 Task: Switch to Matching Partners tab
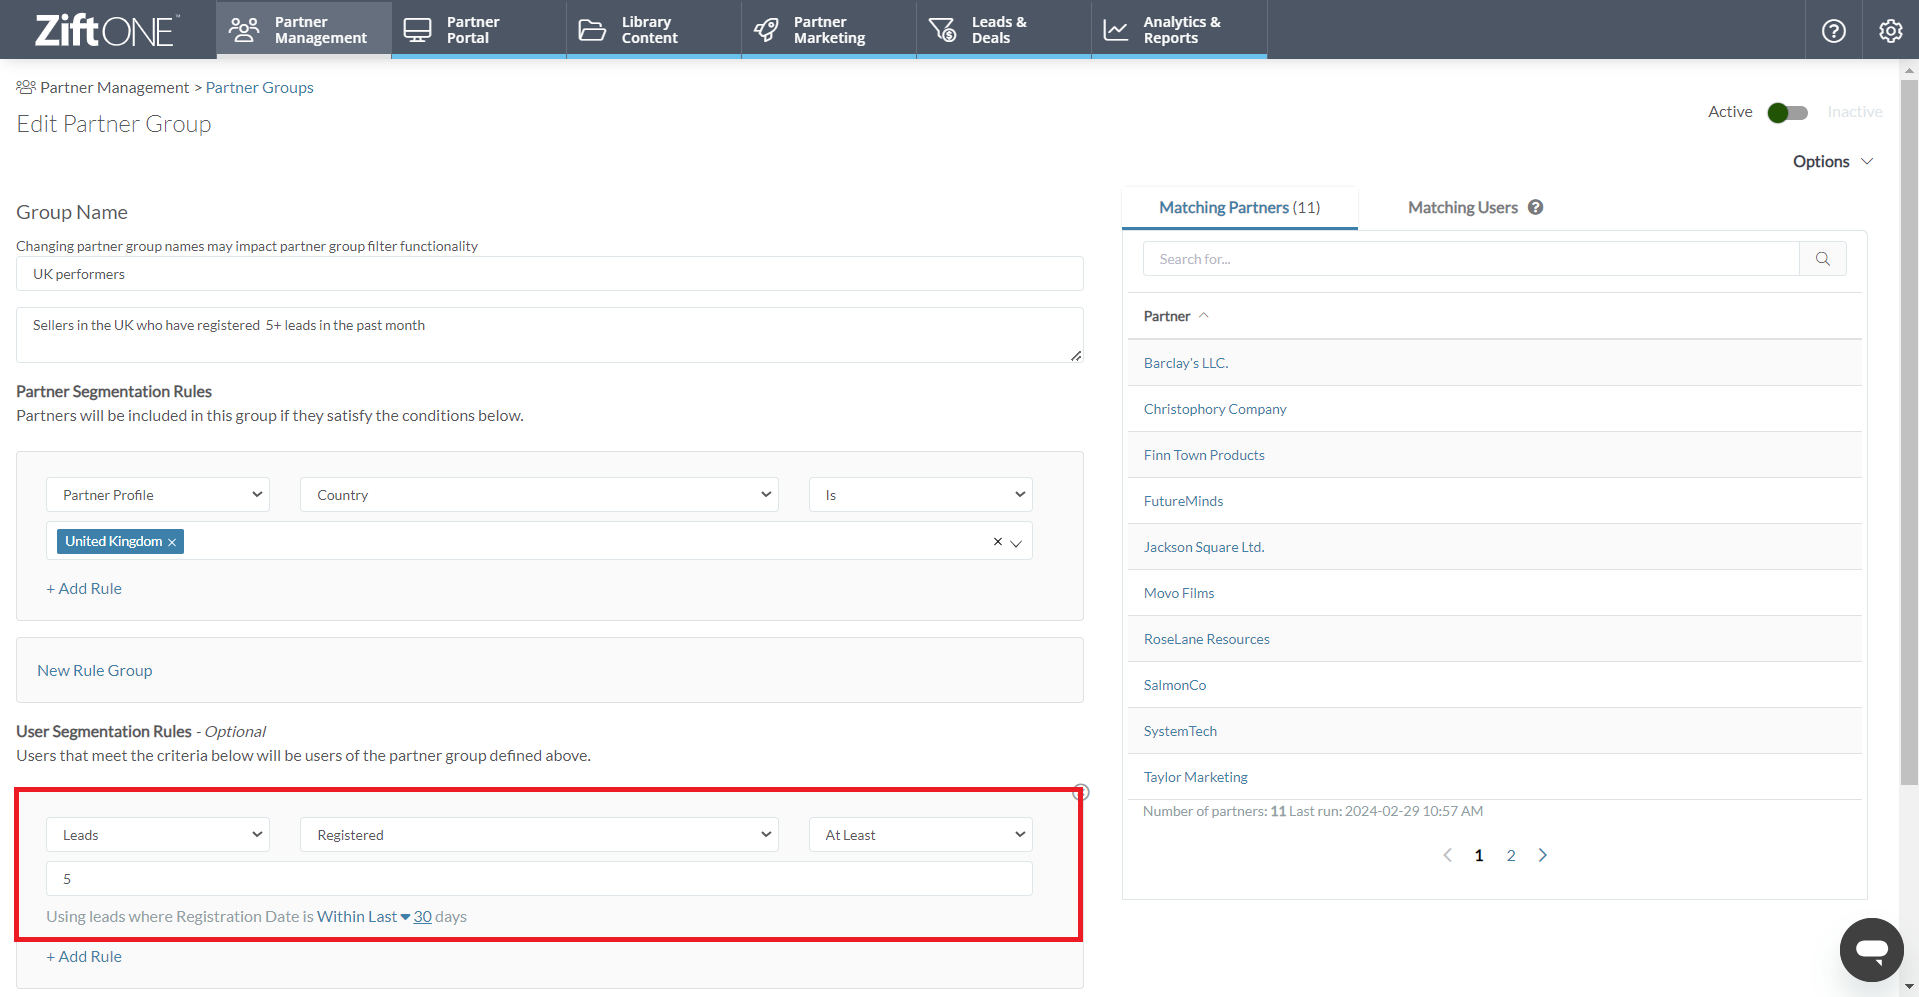(1239, 207)
